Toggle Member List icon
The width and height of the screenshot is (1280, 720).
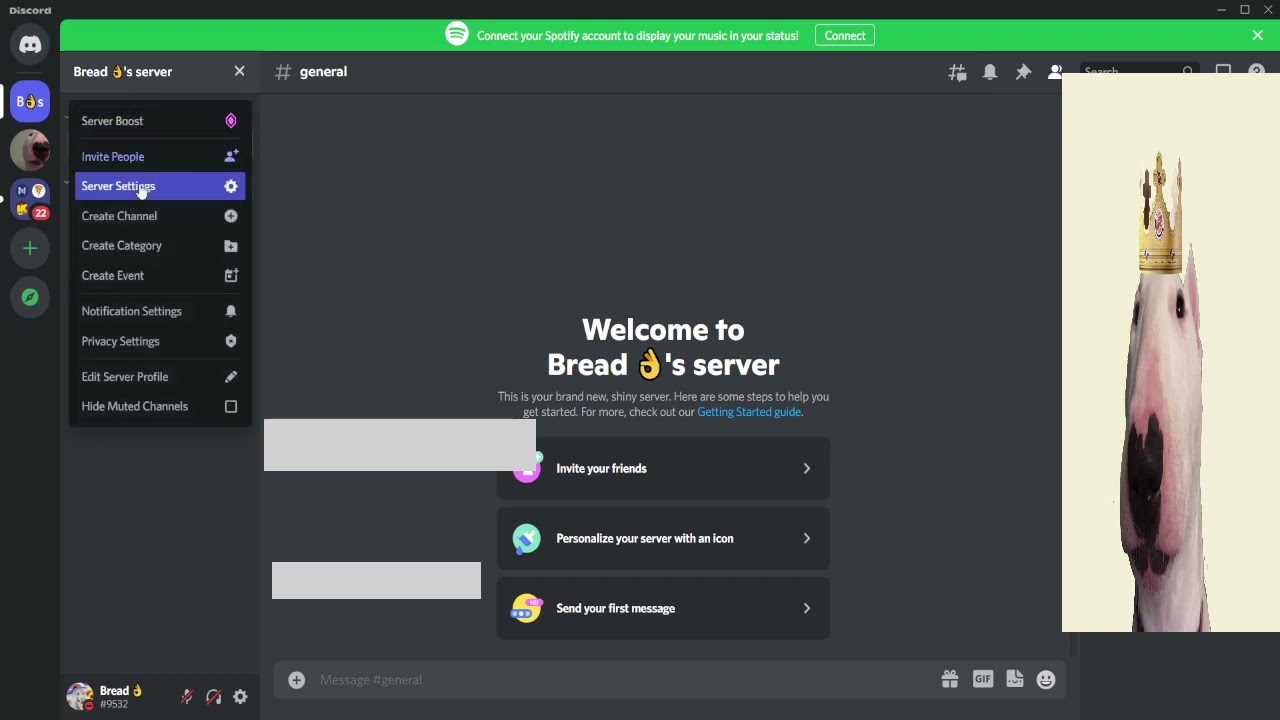pyautogui.click(x=1055, y=72)
